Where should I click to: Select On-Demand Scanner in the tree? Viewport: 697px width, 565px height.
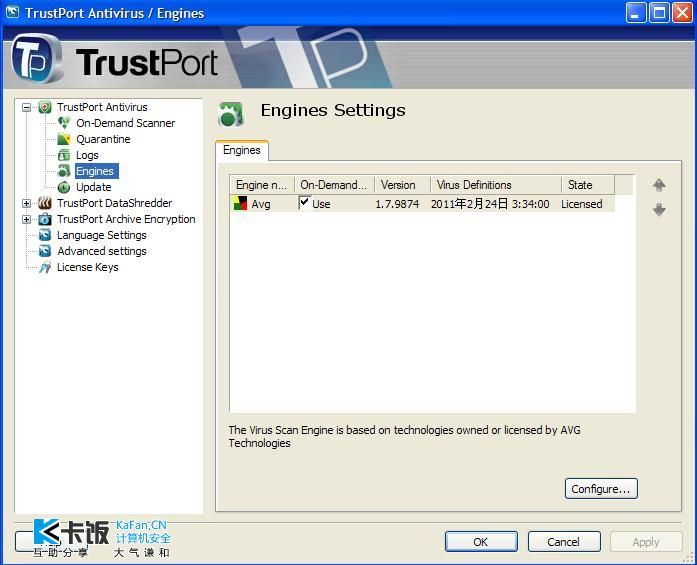(x=125, y=123)
